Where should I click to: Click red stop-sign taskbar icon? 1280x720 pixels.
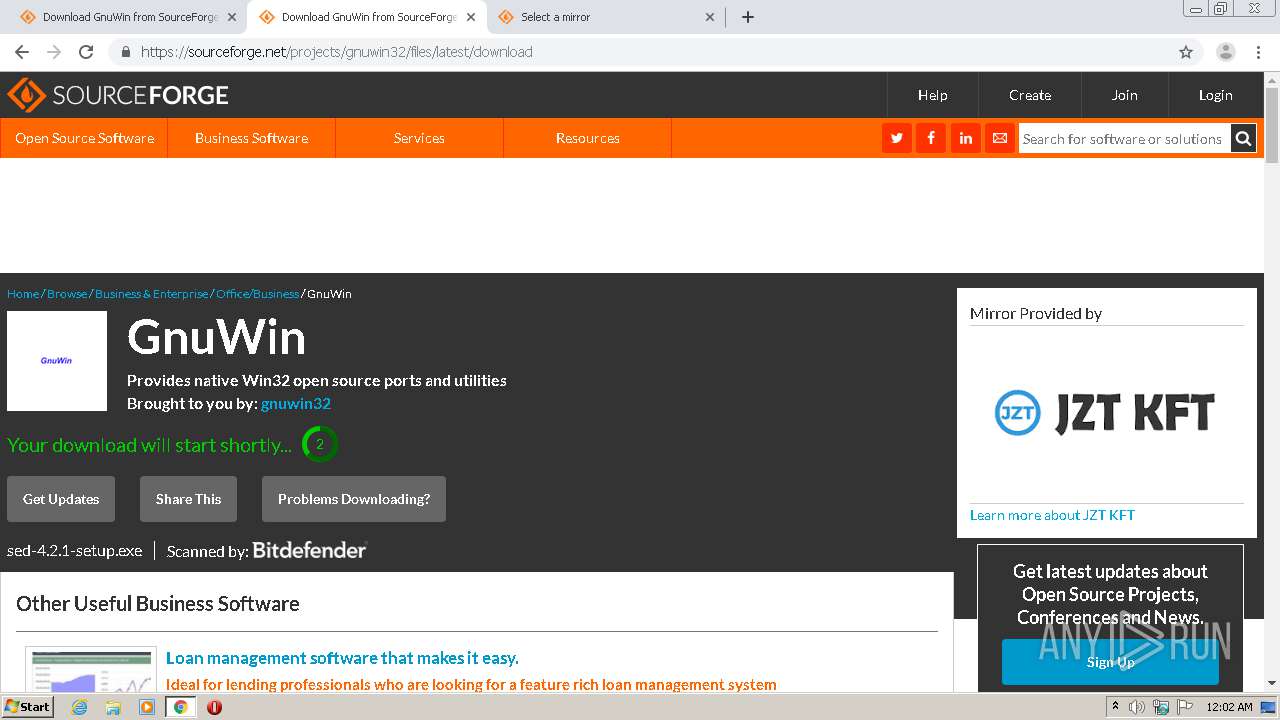pyautogui.click(x=214, y=707)
